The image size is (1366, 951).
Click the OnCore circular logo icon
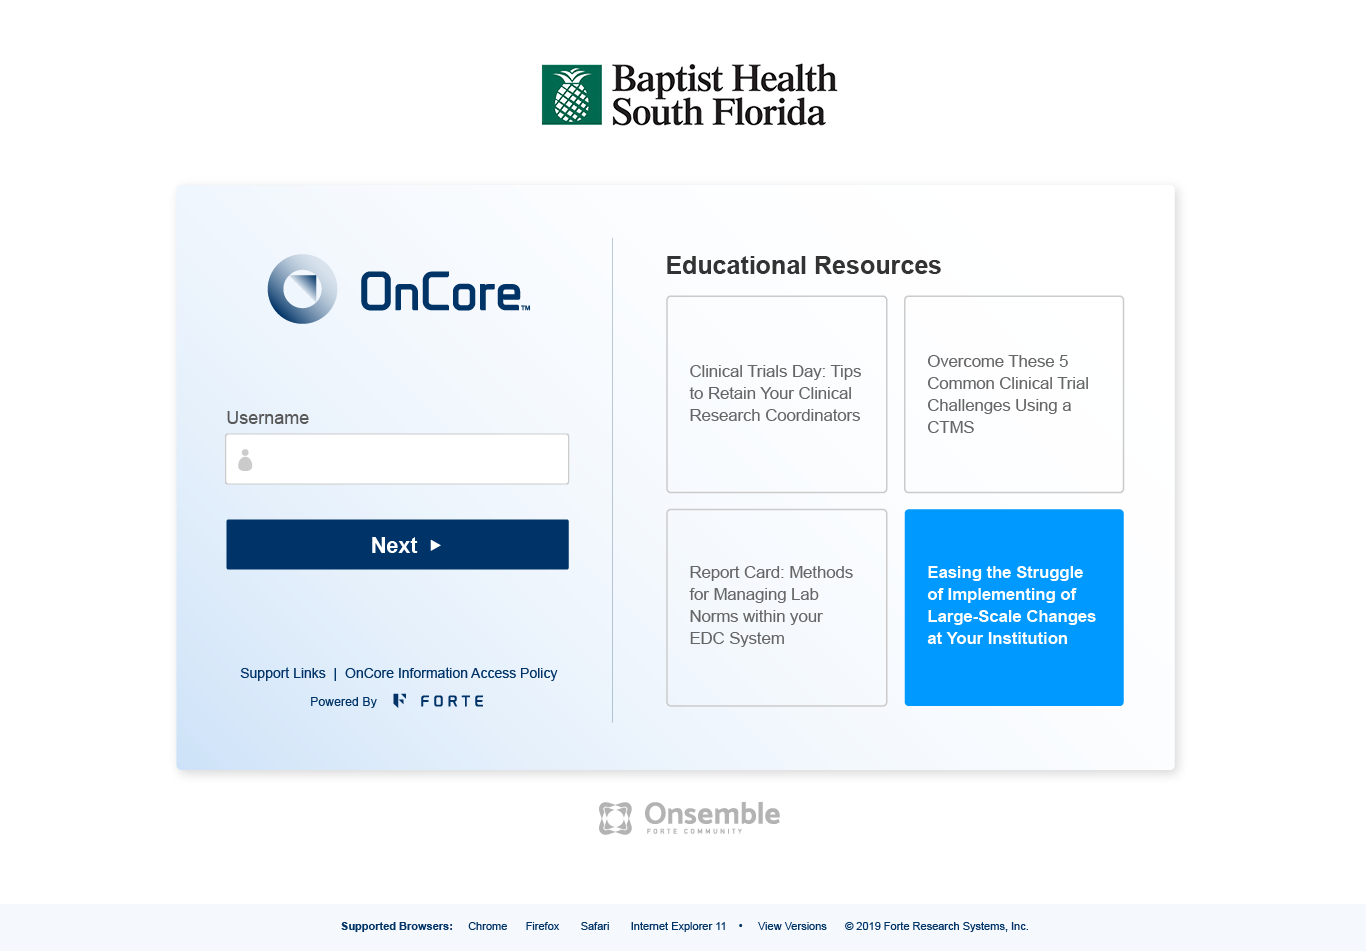pyautogui.click(x=302, y=289)
